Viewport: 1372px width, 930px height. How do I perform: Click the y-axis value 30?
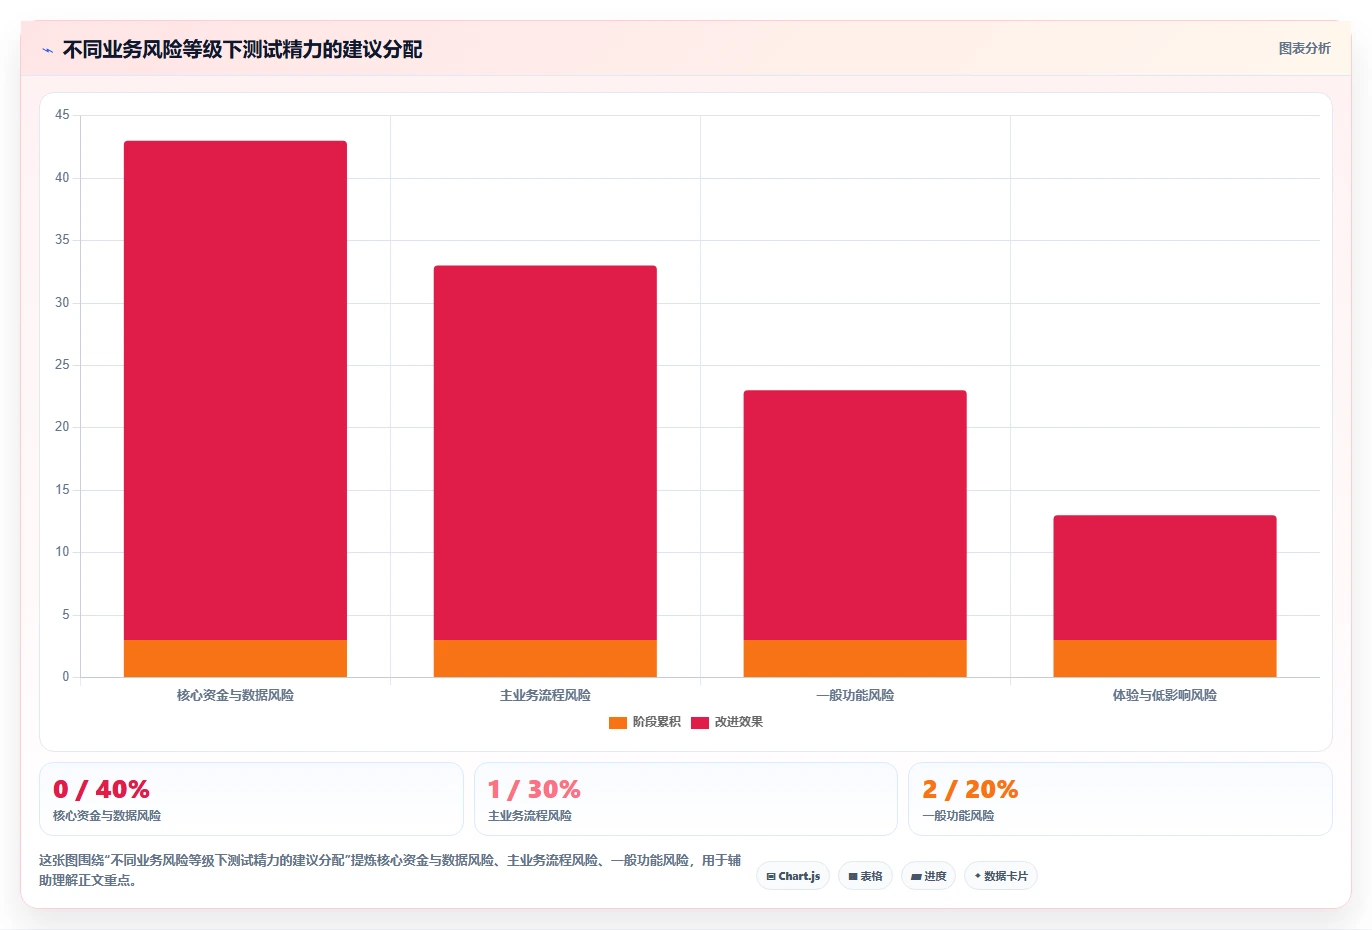click(x=62, y=303)
